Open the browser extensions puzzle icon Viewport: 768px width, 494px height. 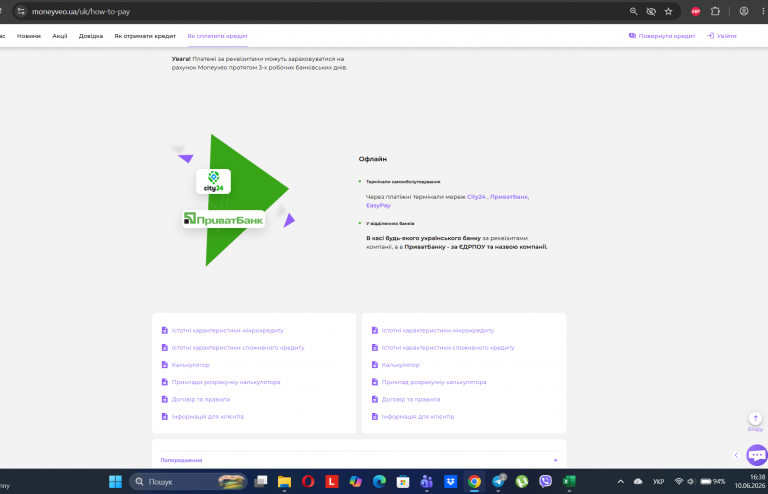click(715, 11)
